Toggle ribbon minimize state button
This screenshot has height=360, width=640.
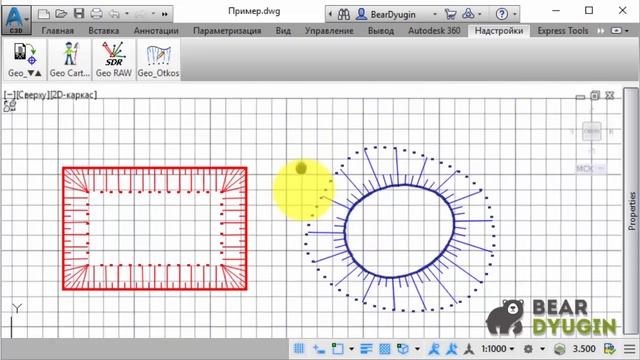(616, 31)
